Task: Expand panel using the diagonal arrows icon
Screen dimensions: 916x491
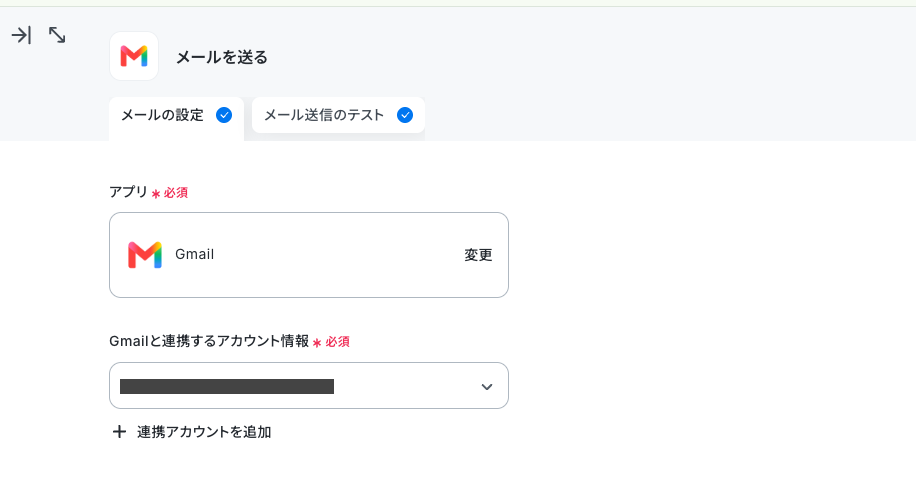Action: (x=57, y=35)
